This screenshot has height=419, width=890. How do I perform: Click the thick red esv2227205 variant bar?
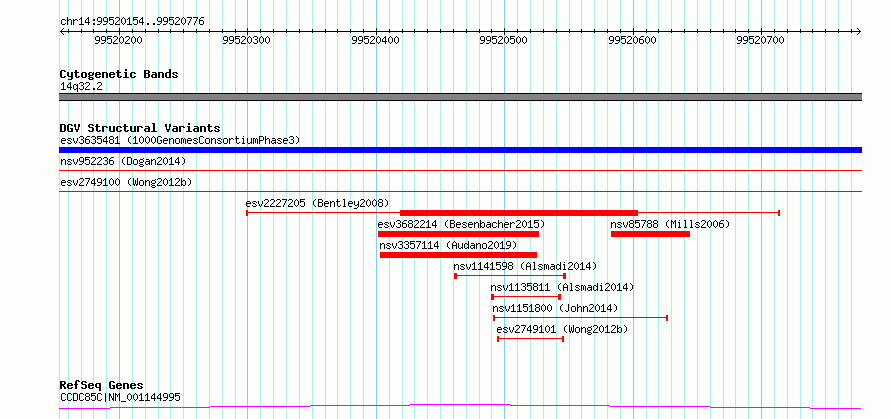click(519, 213)
